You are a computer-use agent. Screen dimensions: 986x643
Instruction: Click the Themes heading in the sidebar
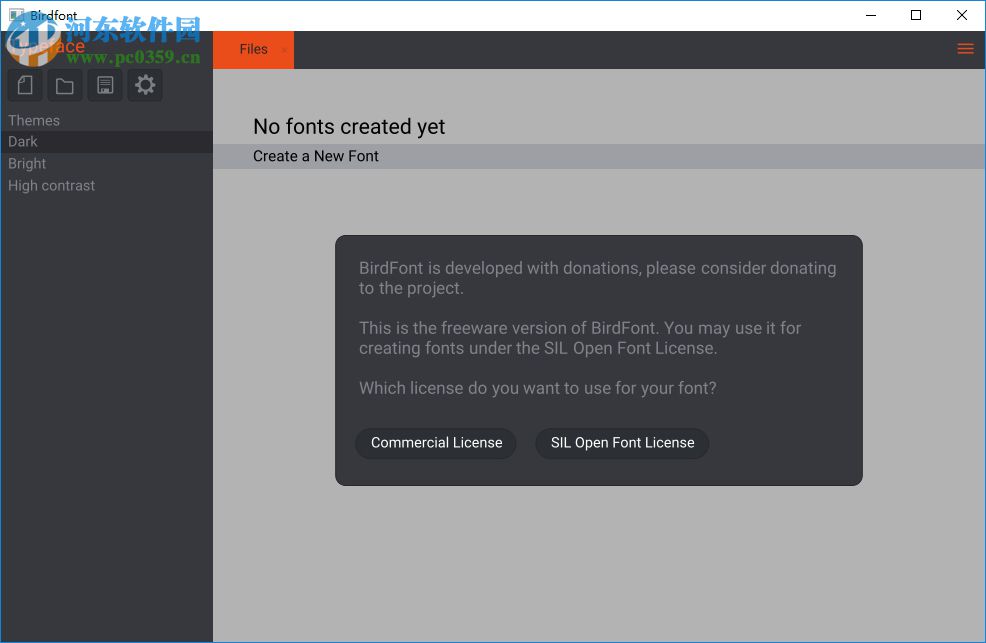(34, 120)
